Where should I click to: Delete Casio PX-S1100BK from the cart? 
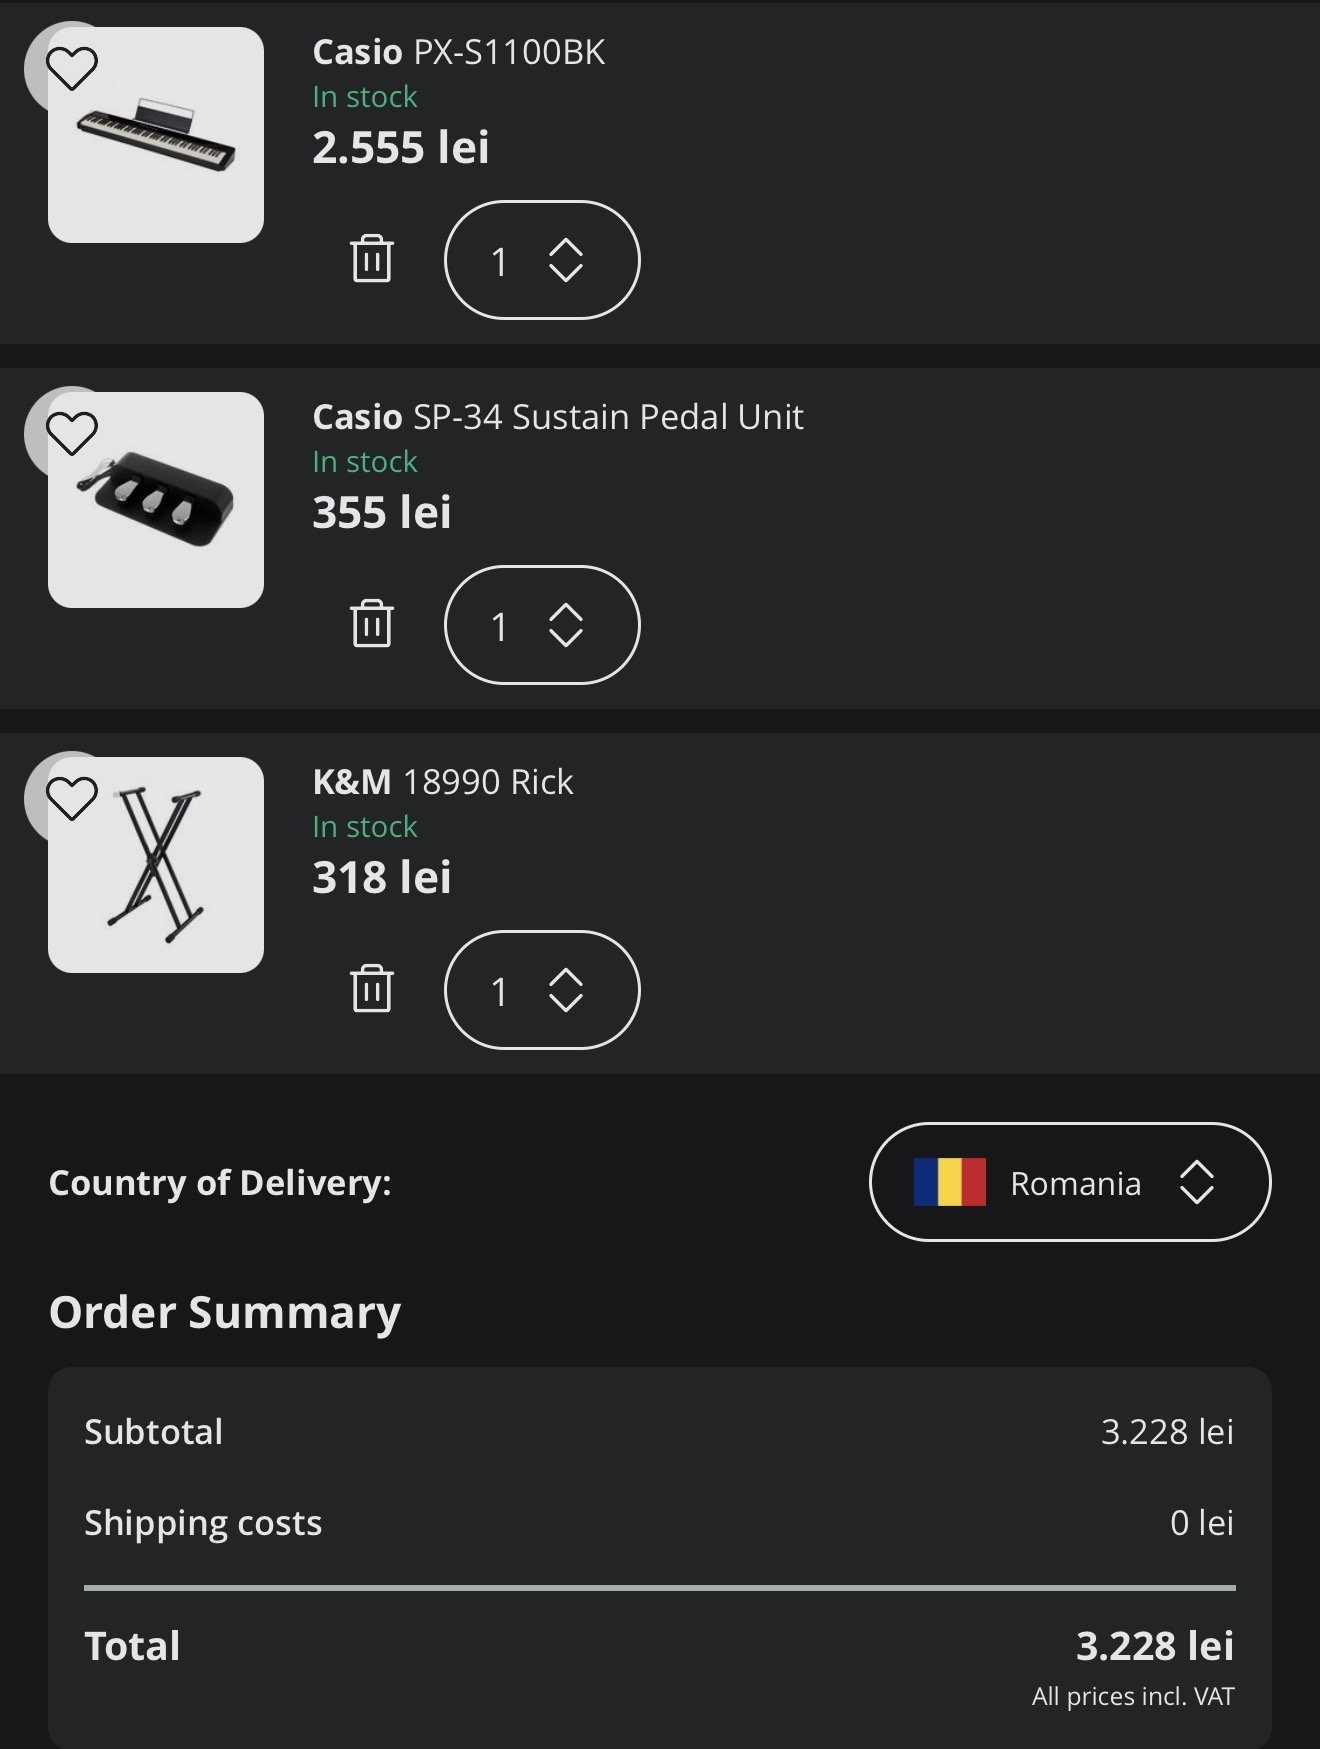tap(372, 259)
